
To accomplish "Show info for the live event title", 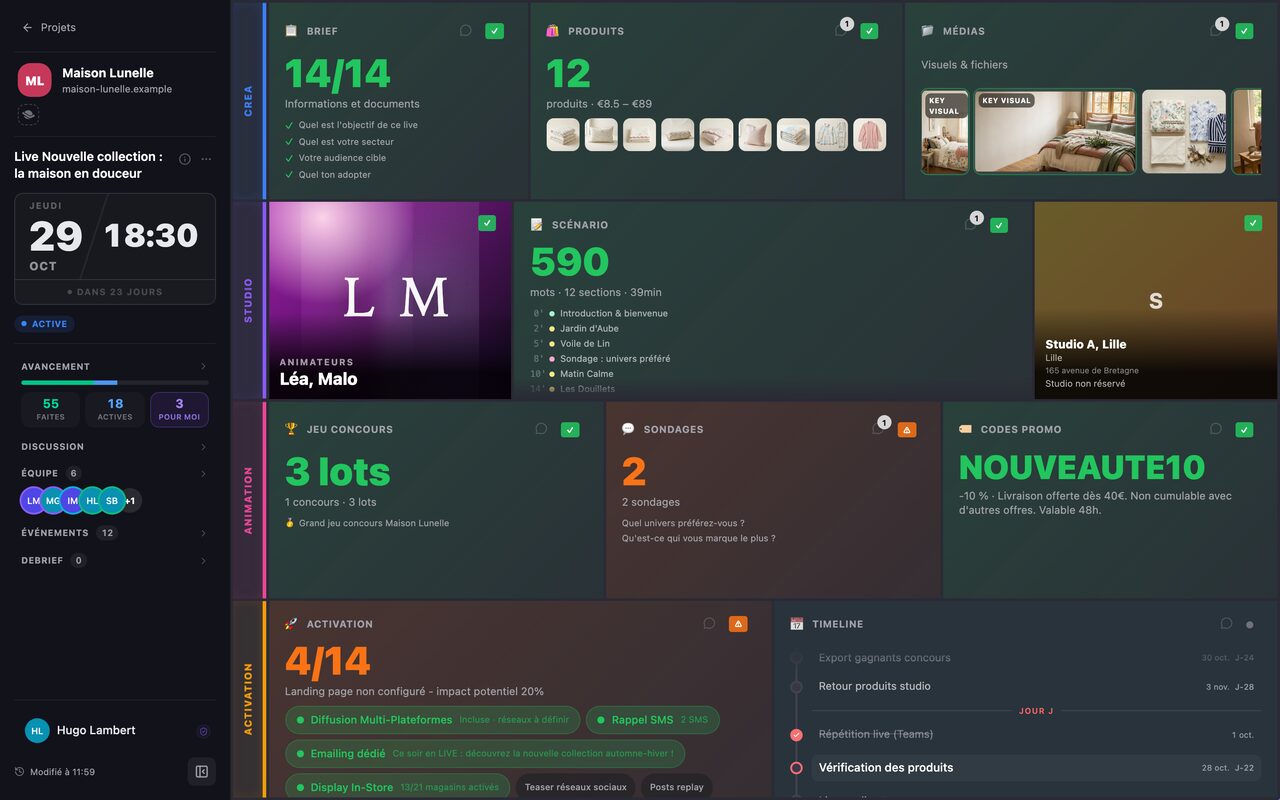I will click(x=185, y=159).
